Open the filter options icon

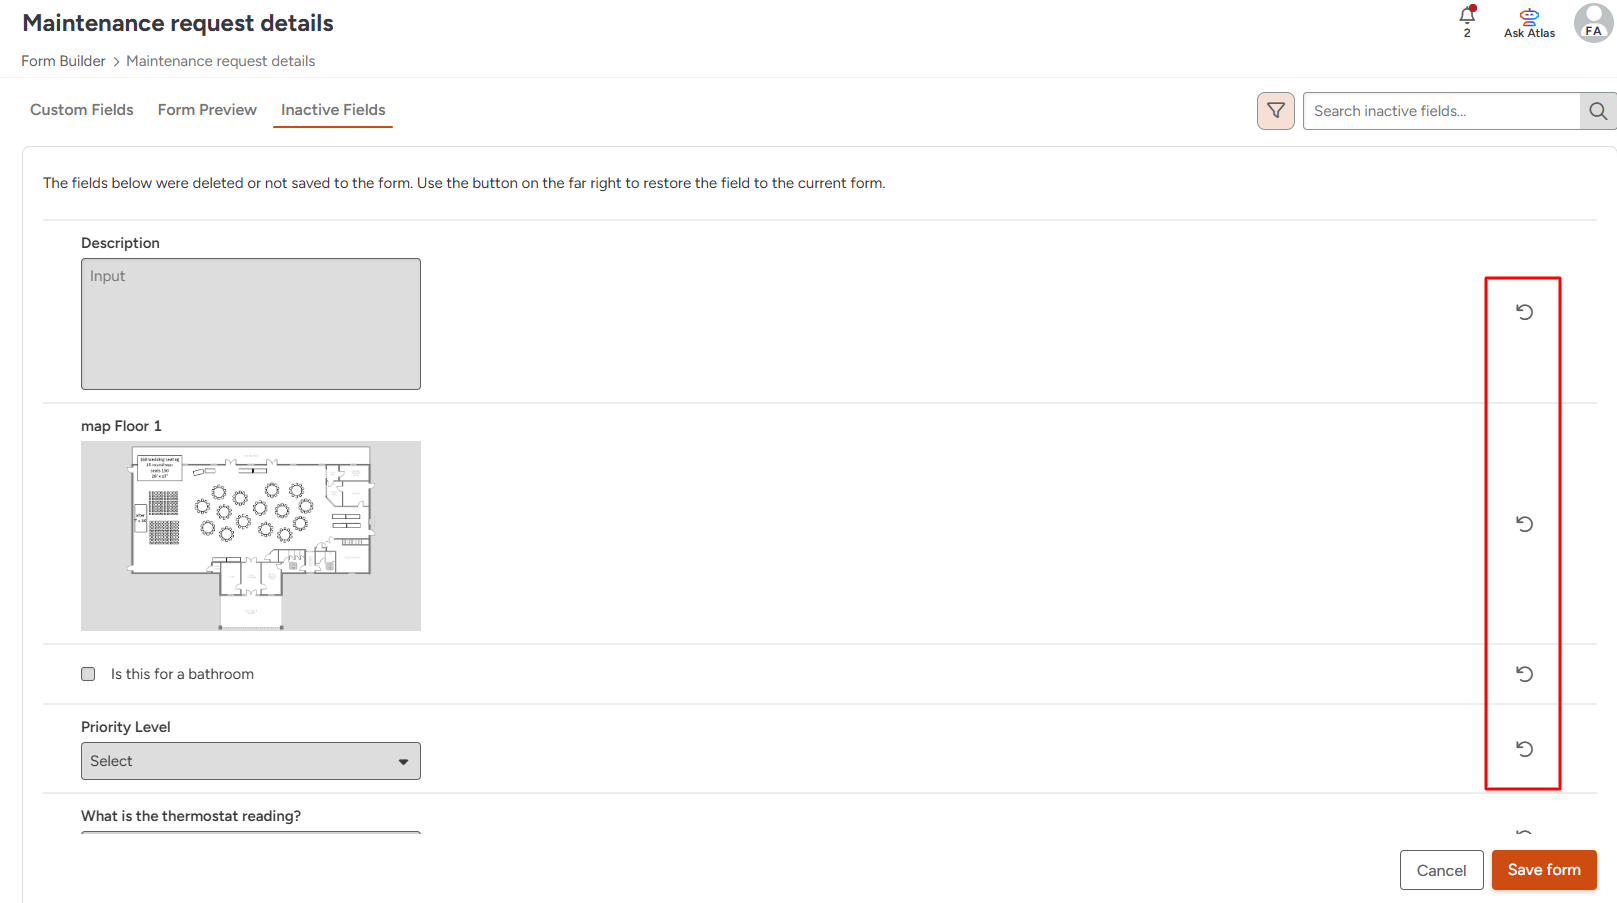[1276, 111]
